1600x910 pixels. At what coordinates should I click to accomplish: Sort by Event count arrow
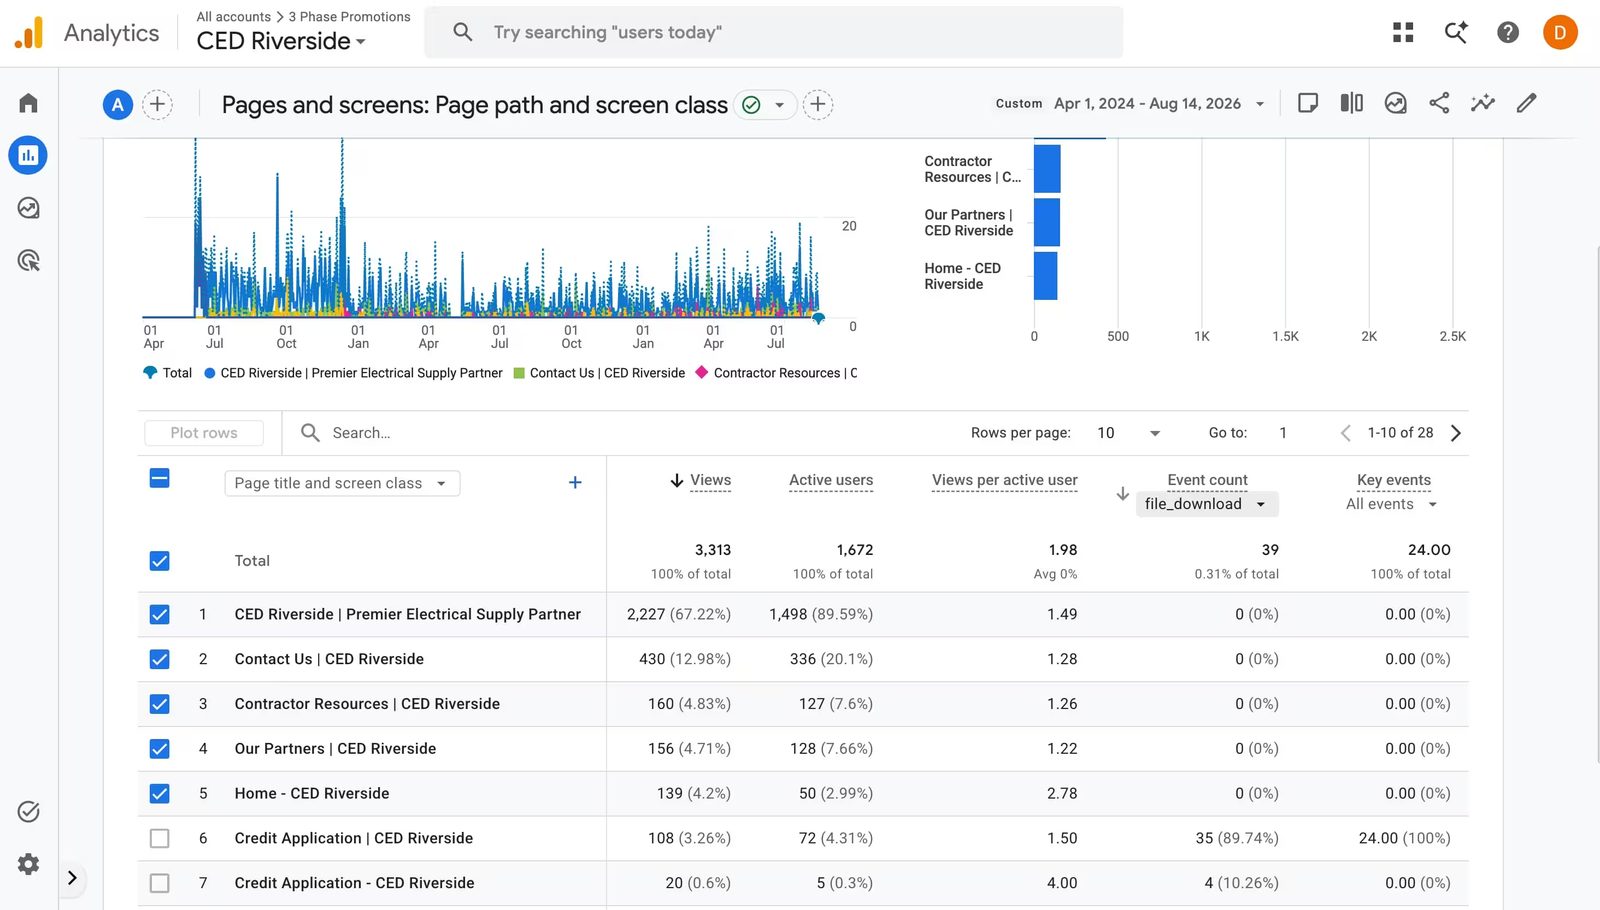coord(1123,494)
